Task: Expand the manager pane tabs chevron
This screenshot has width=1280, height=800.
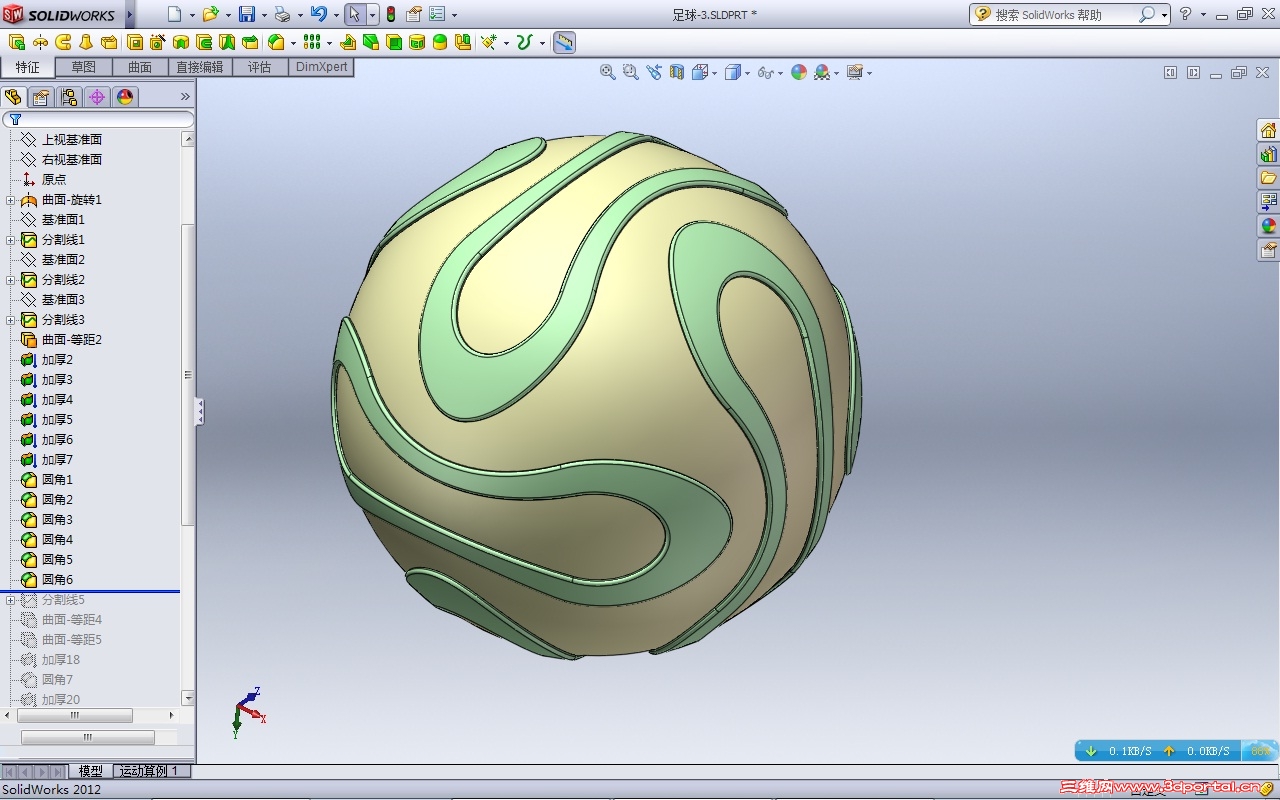Action: click(185, 97)
